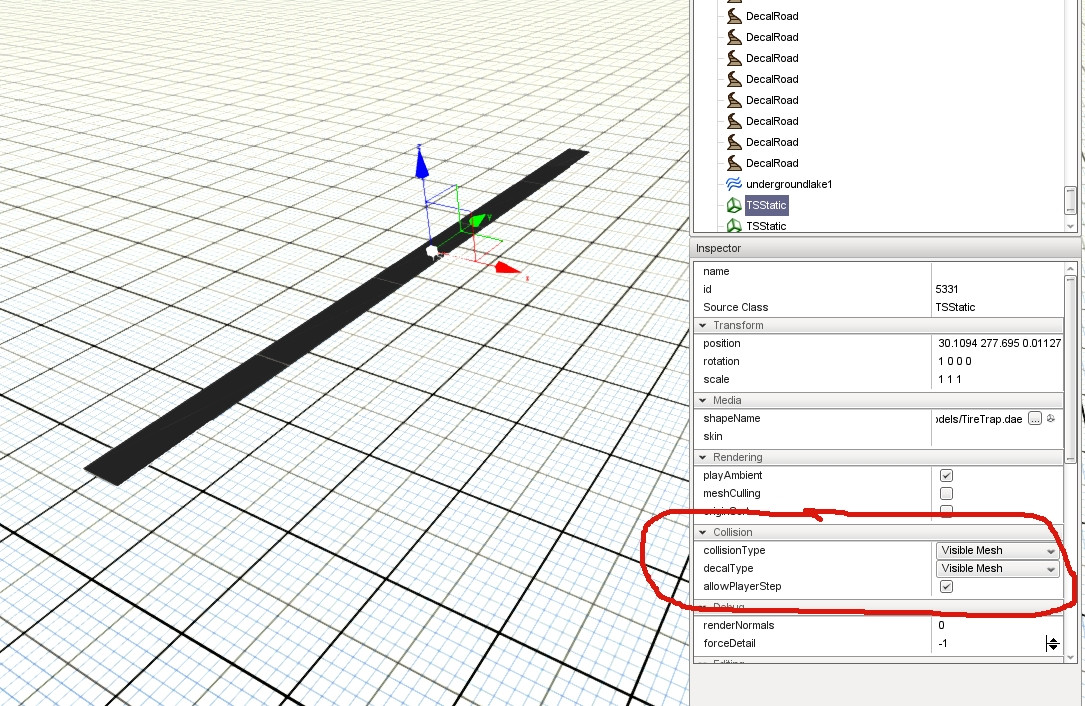Click the collisionType property label
This screenshot has width=1085, height=706.
click(x=734, y=550)
